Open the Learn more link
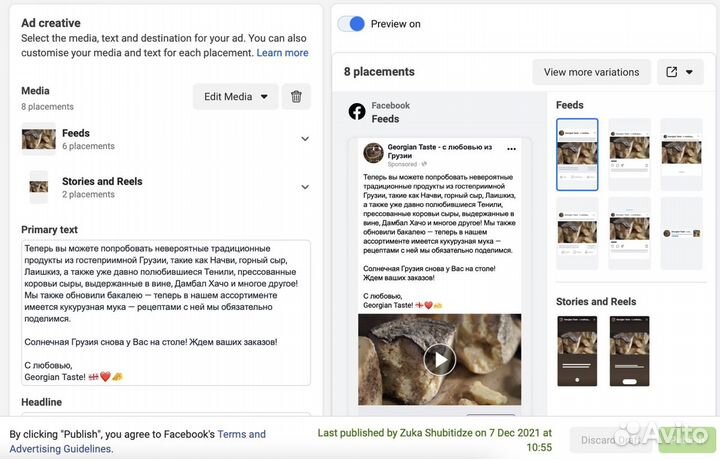This screenshot has width=720, height=459. (282, 53)
